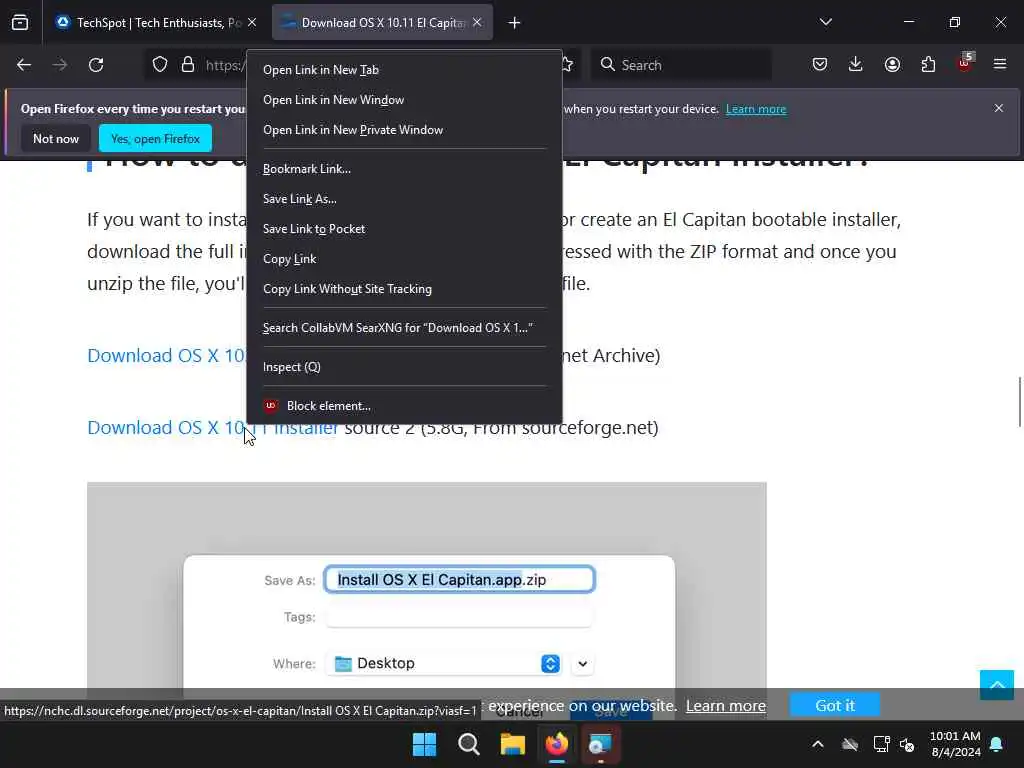Save page to Pocket icon
Viewport: 1024px width, 768px height.
tap(820, 65)
